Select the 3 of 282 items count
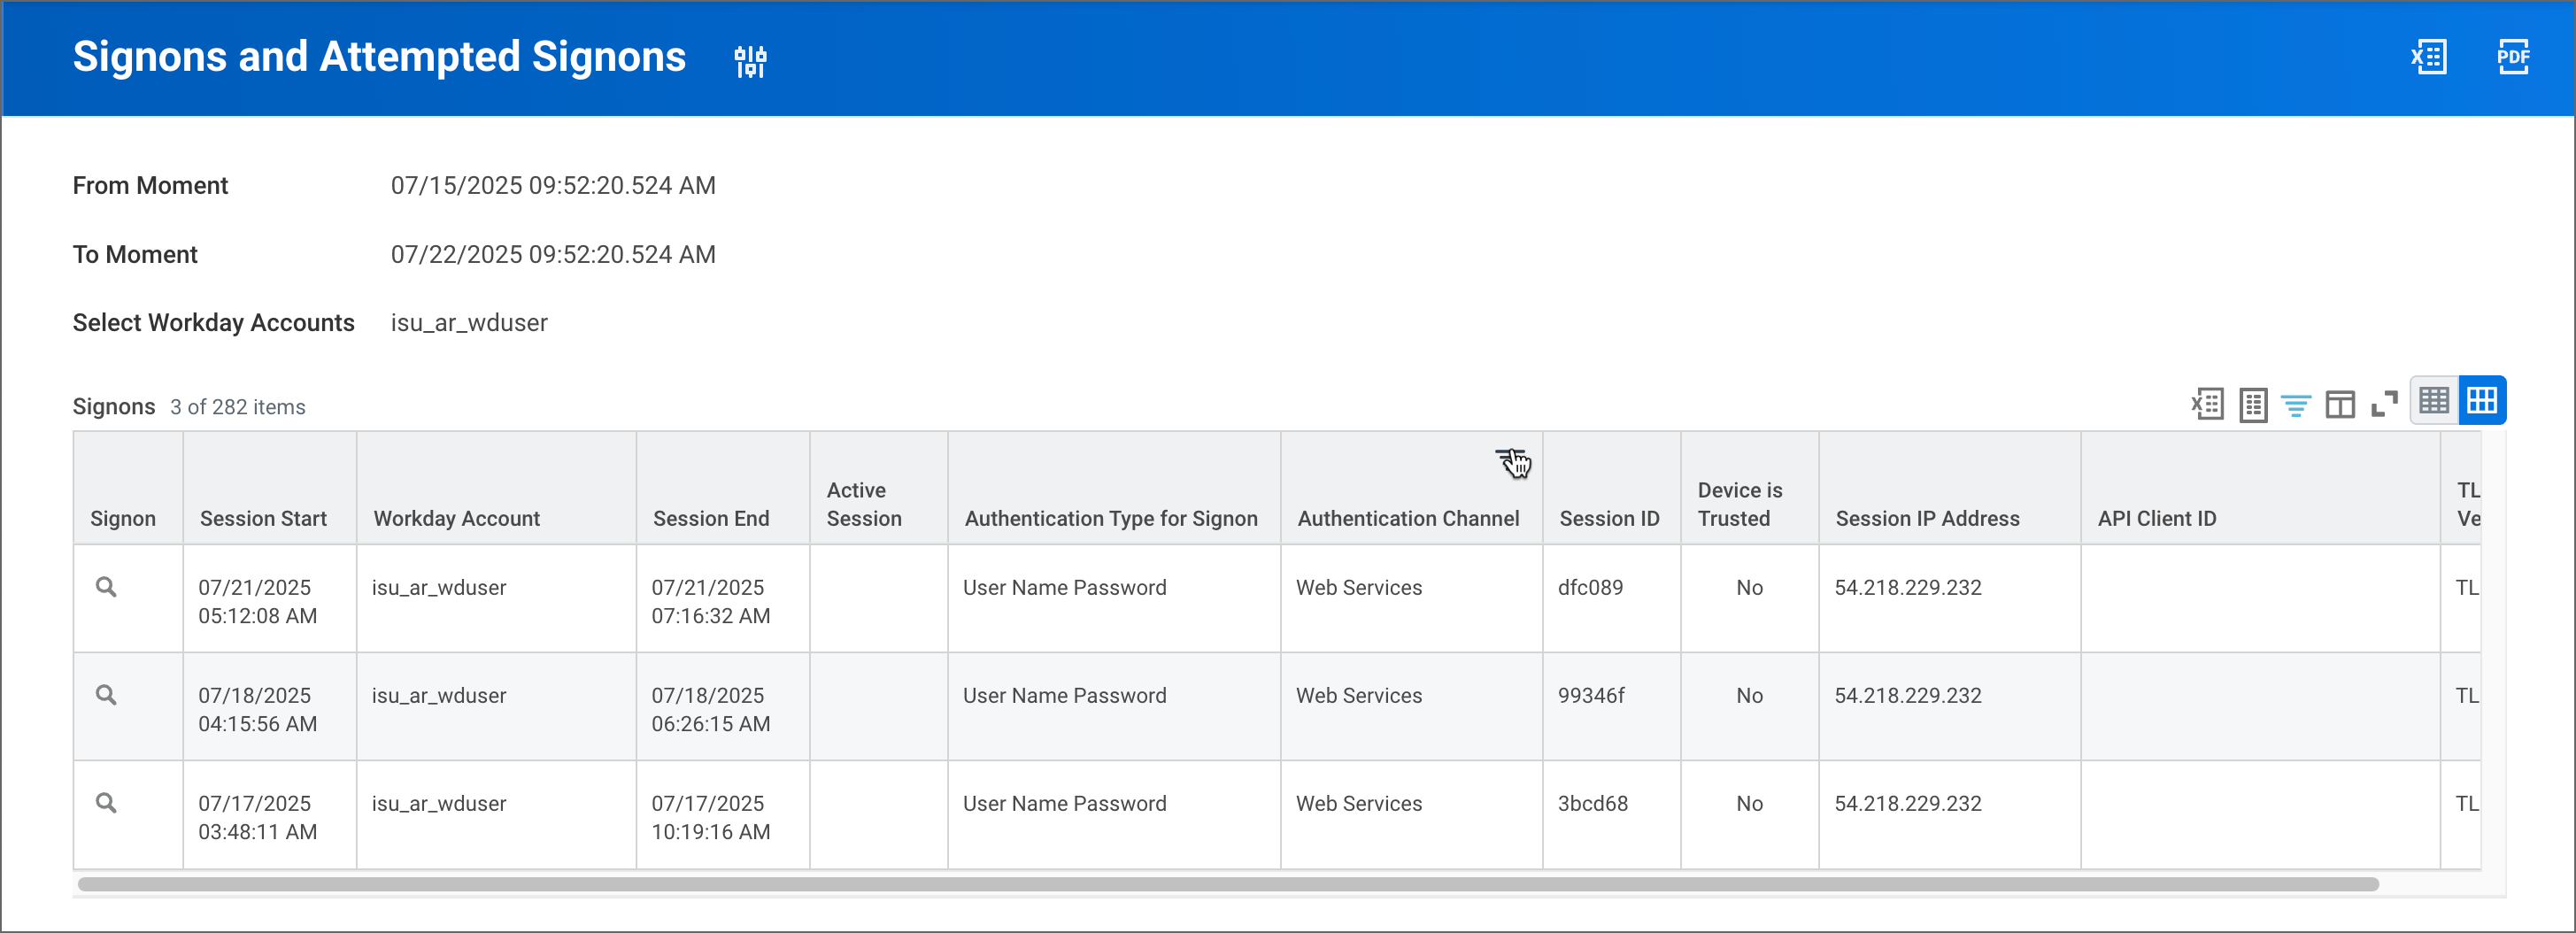Screen dimensions: 2576x933 [x=237, y=407]
